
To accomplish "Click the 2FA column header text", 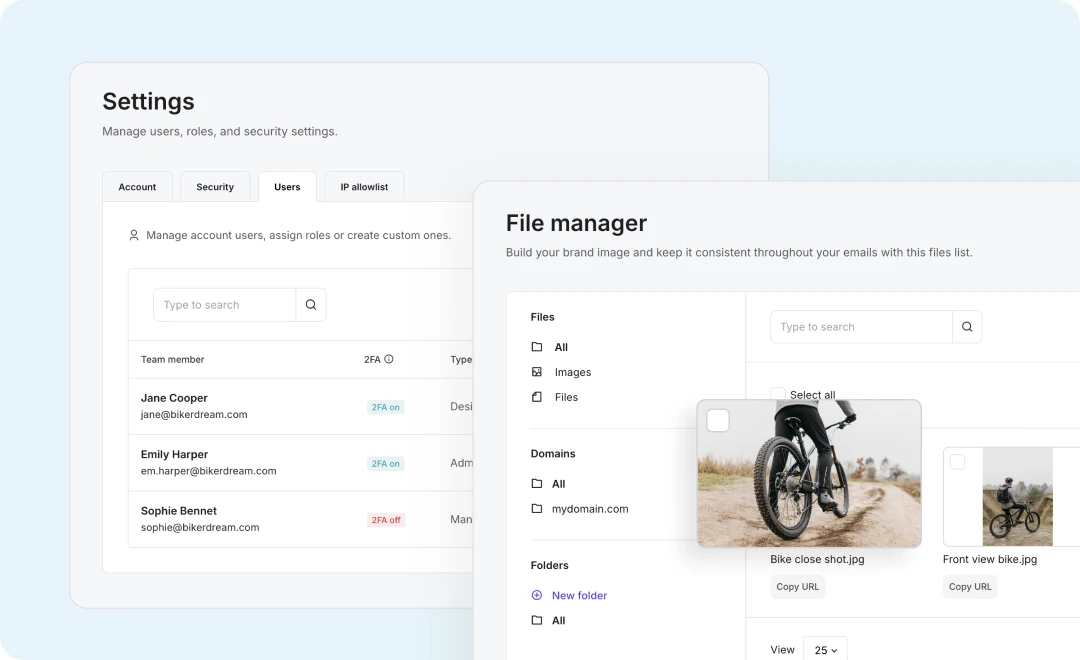I will (x=372, y=359).
